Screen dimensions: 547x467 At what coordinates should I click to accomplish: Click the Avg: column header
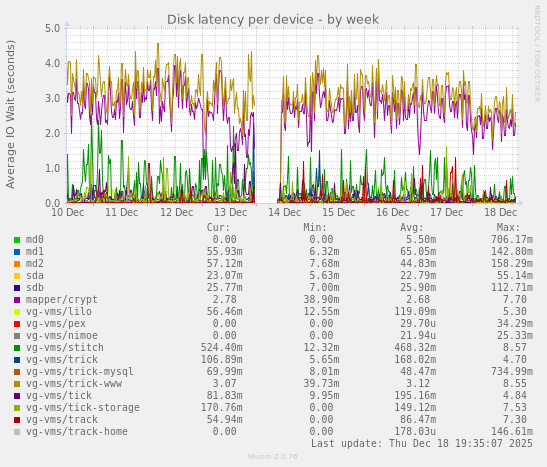pos(412,228)
